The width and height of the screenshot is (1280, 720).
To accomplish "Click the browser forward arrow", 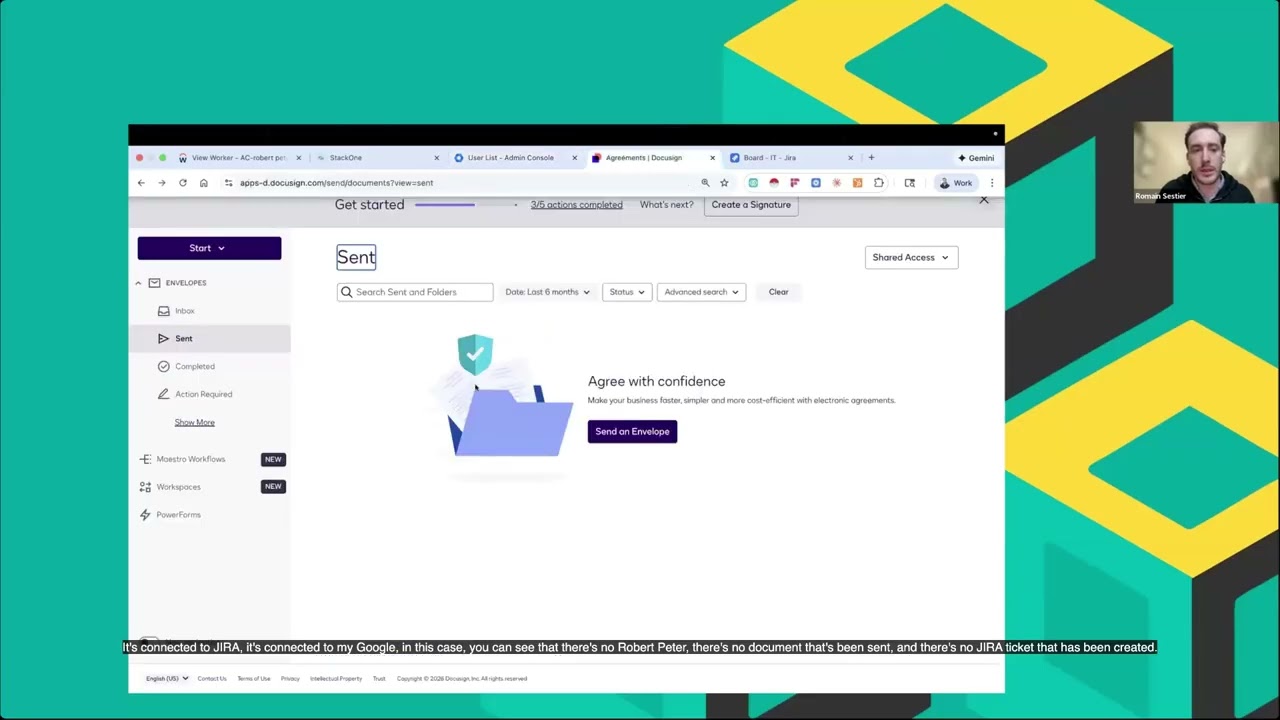I will coord(162,183).
